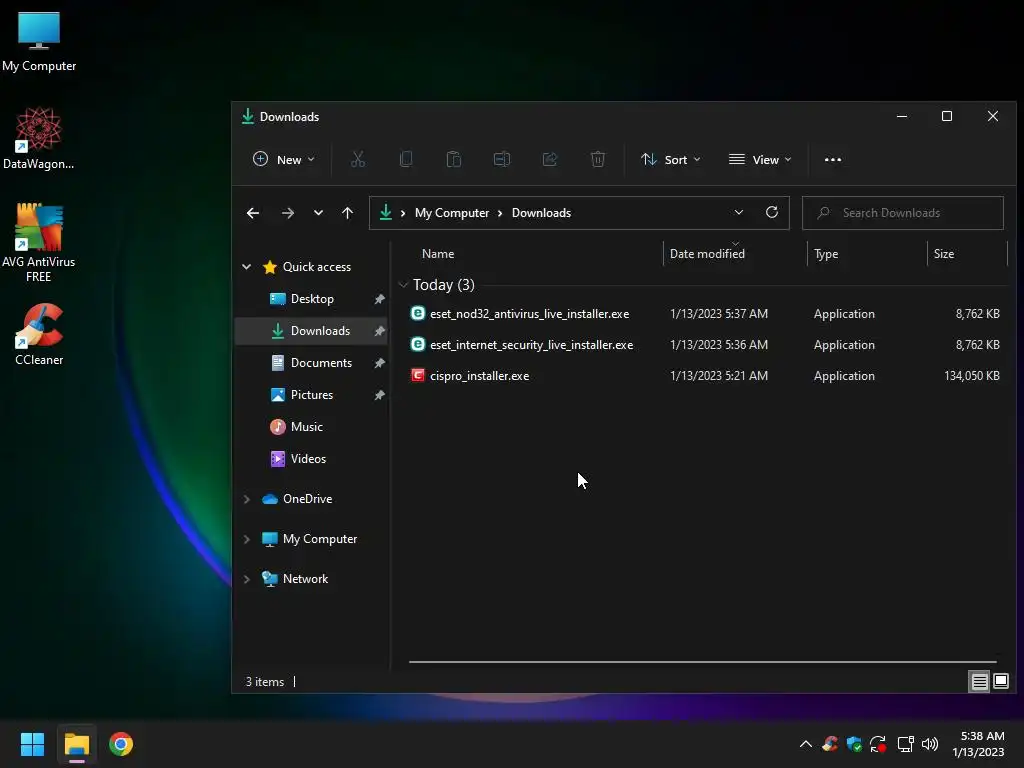Open DataWagon desktop shortcut
Viewport: 1024px width, 768px height.
[39, 138]
